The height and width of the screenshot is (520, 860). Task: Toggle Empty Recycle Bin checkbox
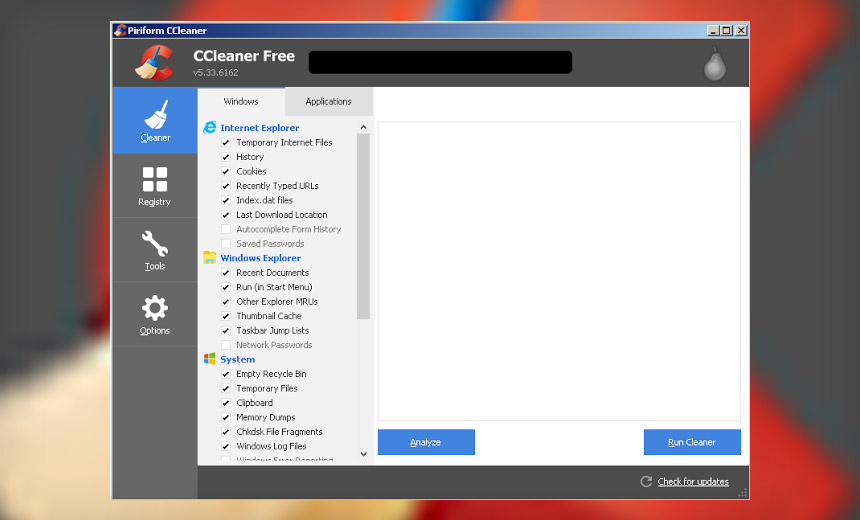coord(225,374)
